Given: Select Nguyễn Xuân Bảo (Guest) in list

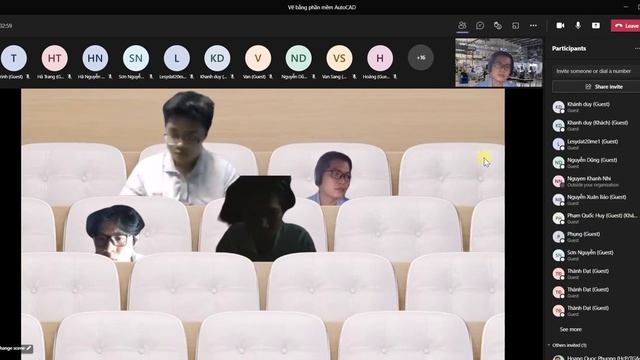Looking at the screenshot, I should tap(595, 200).
